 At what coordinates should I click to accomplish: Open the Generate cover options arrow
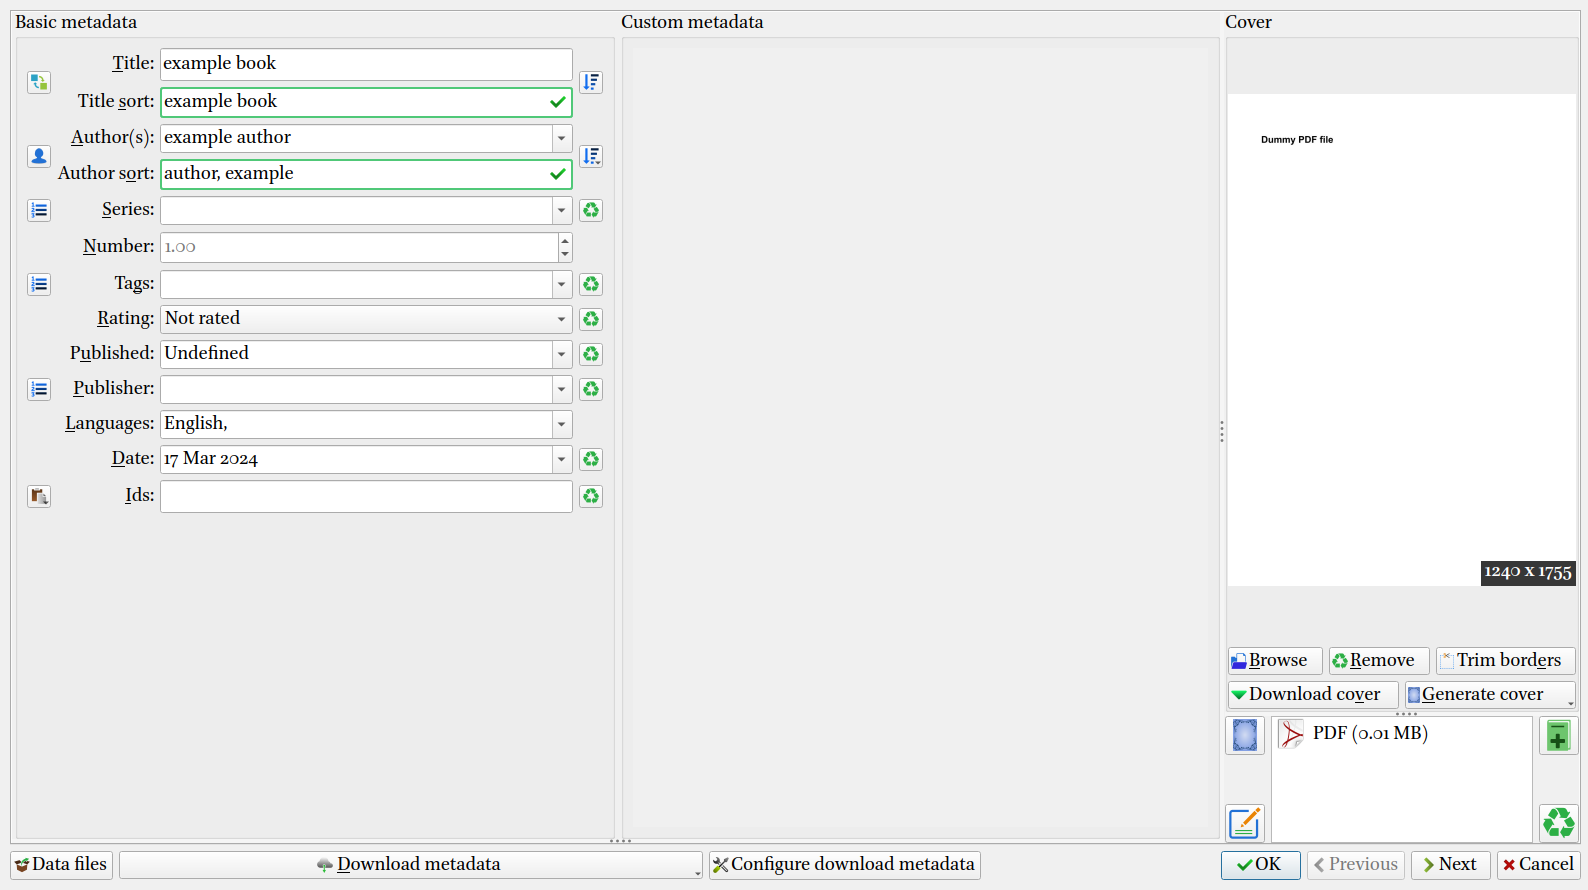pos(1570,702)
